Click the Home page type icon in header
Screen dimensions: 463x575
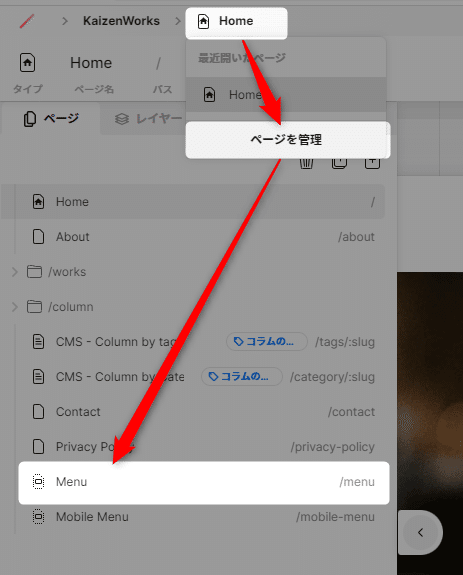(27, 63)
